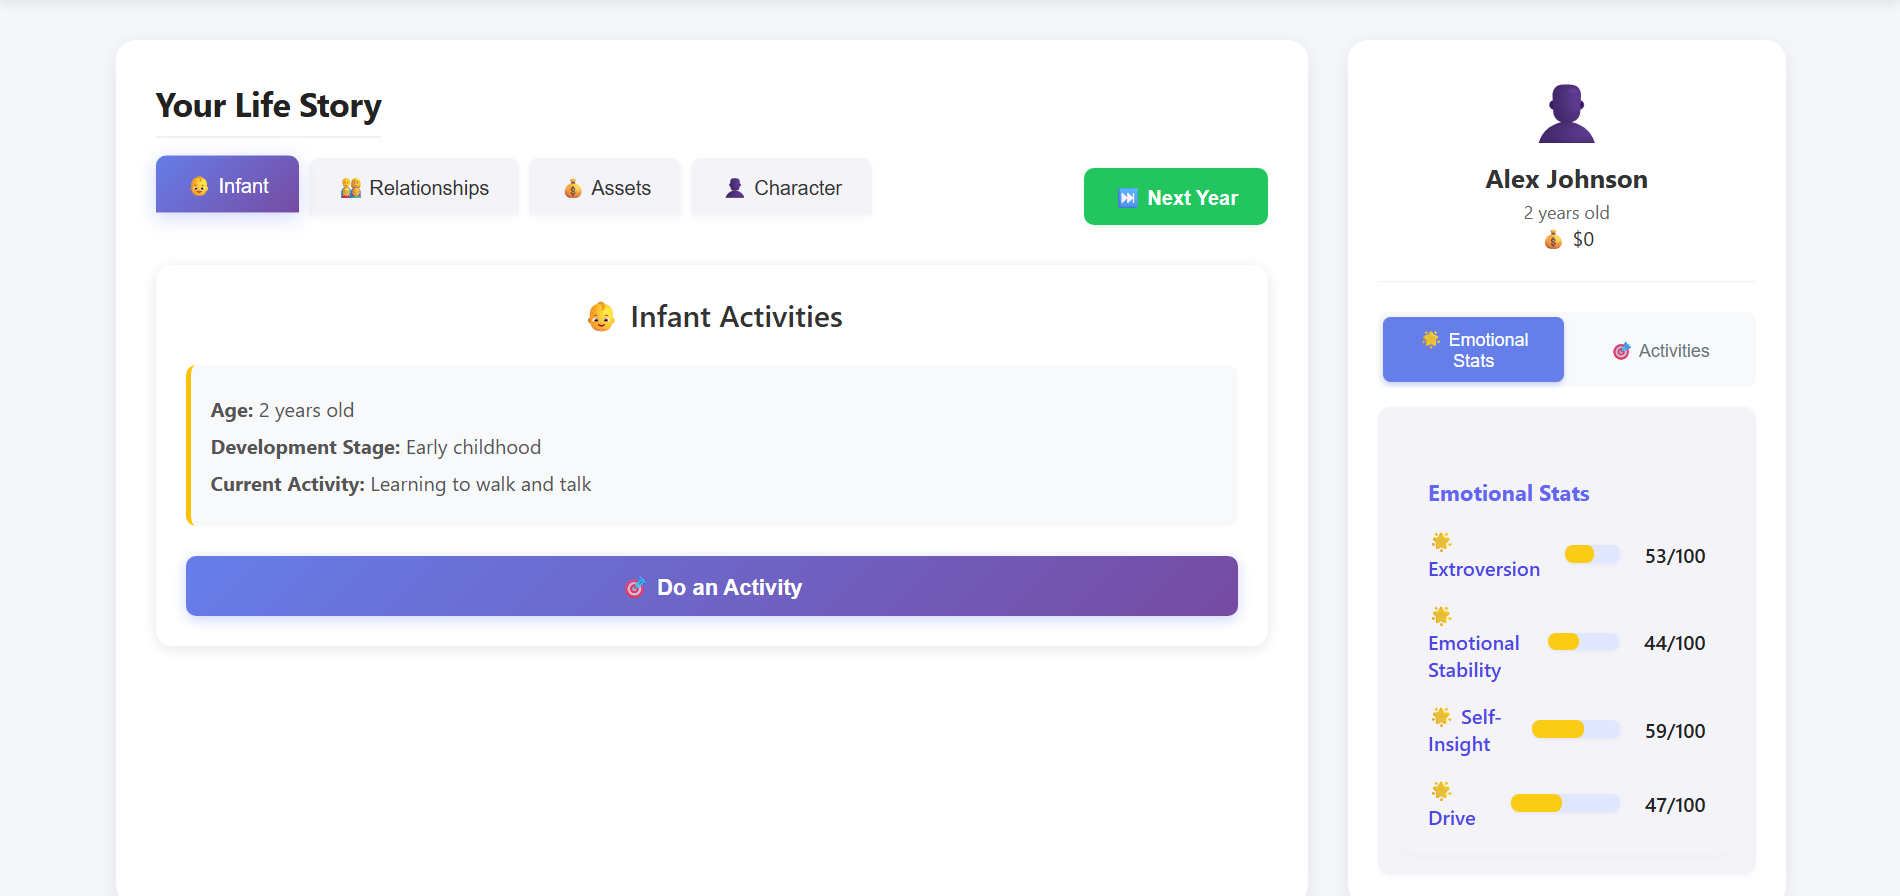The height and width of the screenshot is (896, 1900).
Task: Show the Emotional Stats panel tab
Action: tap(1473, 350)
